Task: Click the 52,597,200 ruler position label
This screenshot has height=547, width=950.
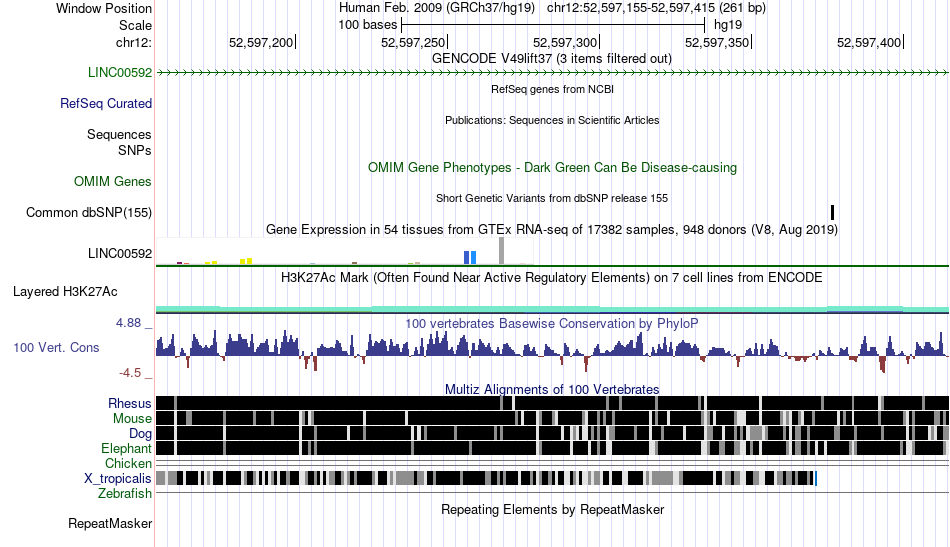Action: tap(261, 43)
